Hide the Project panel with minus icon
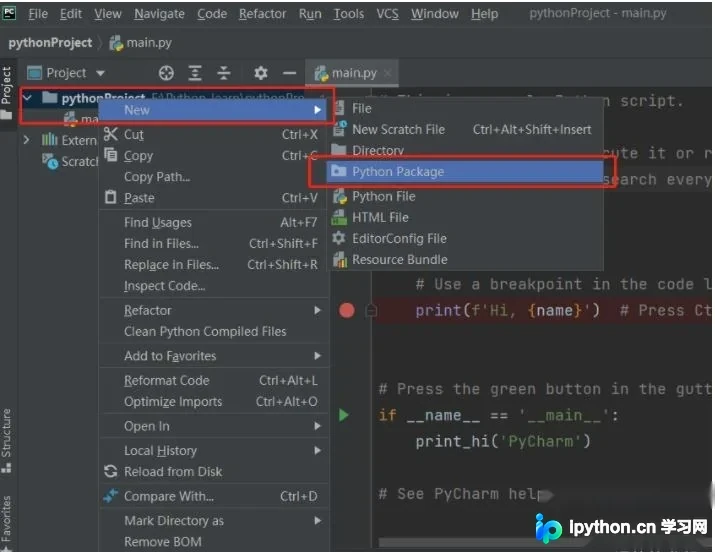Image resolution: width=715 pixels, height=552 pixels. [289, 73]
